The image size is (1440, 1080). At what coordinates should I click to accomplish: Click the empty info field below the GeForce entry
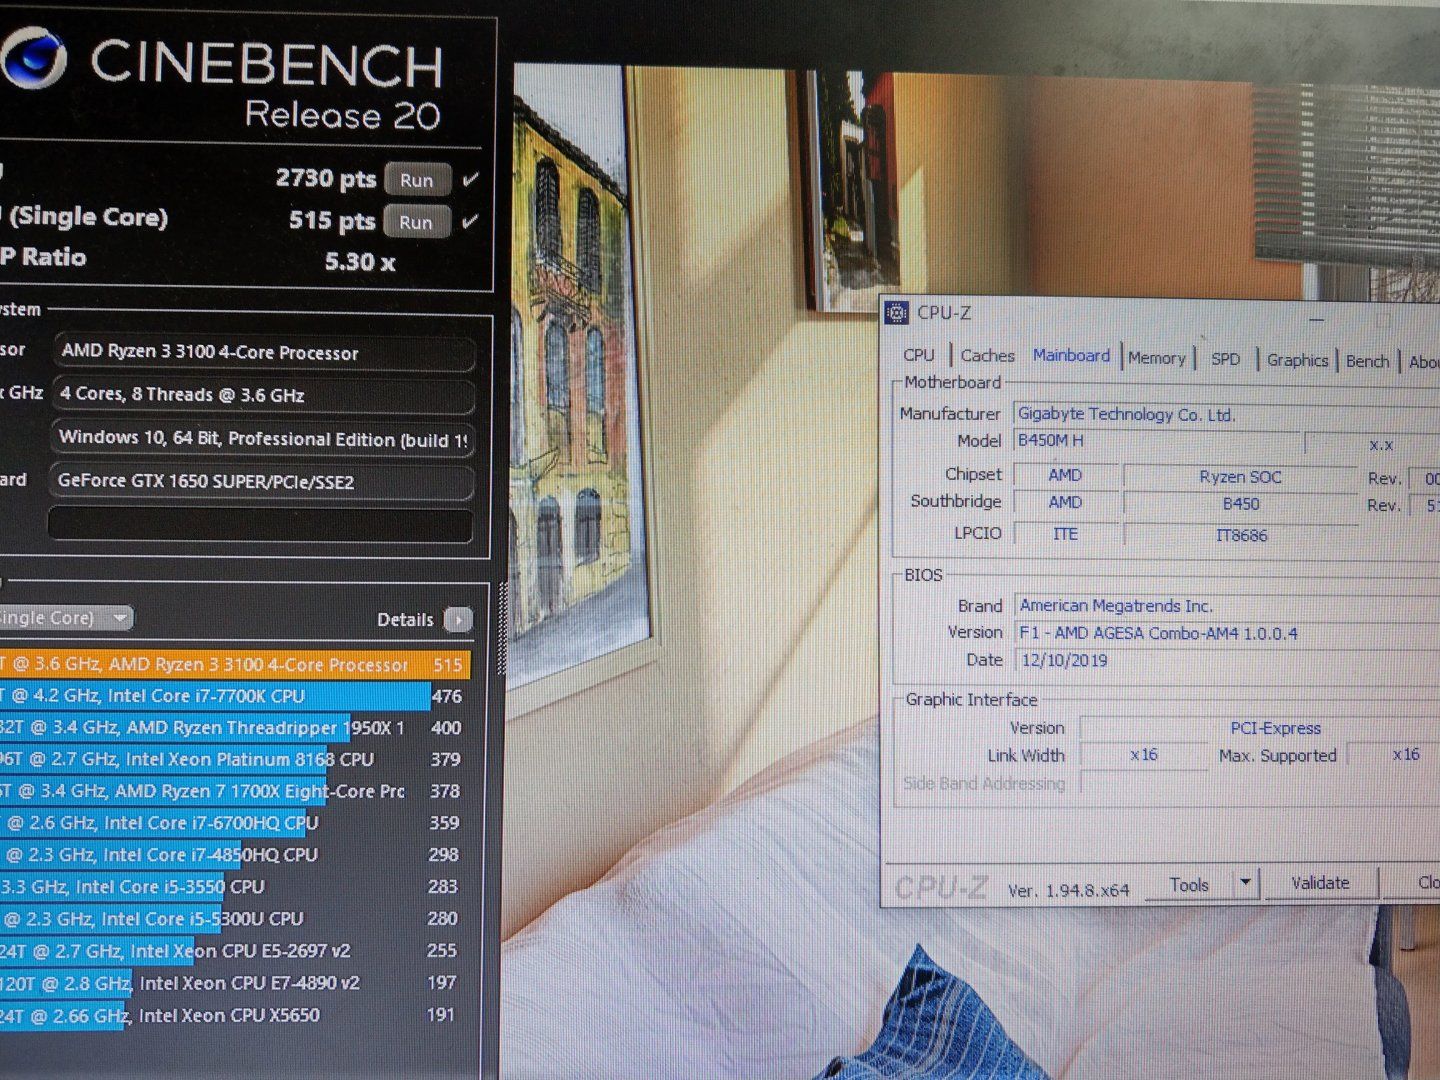[260, 524]
